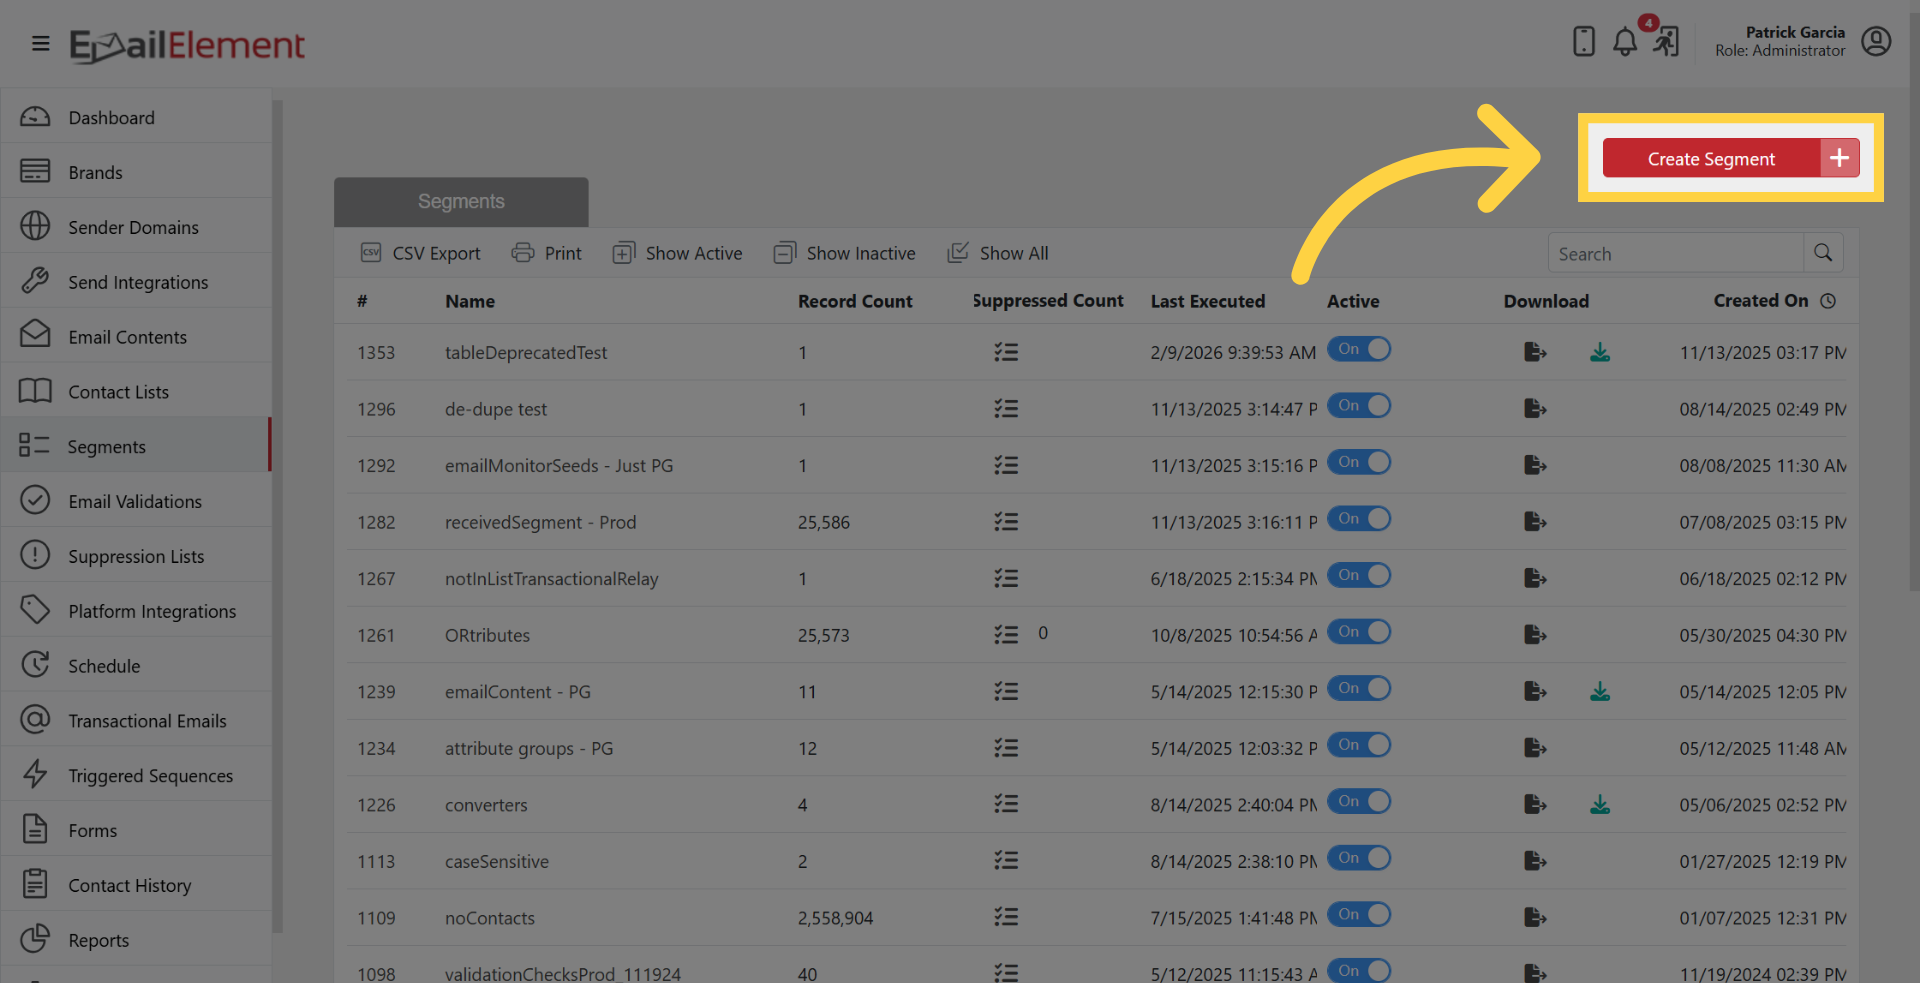Sort by Last Executed column header
1920x983 pixels.
[1208, 301]
